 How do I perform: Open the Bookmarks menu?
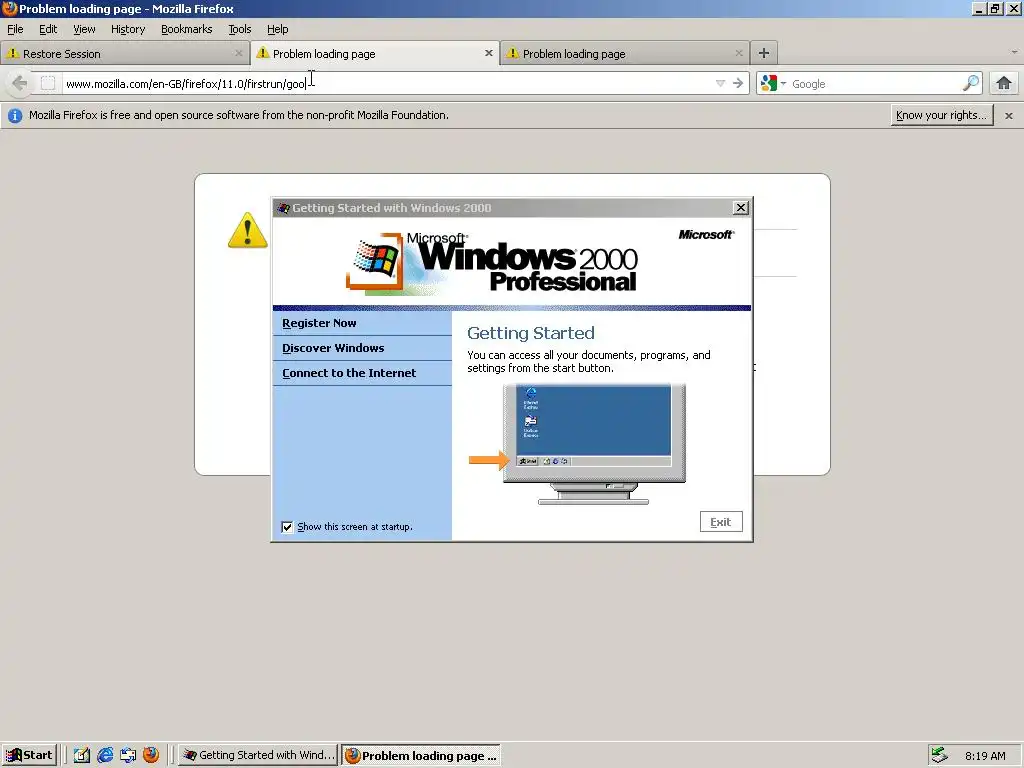pyautogui.click(x=187, y=29)
